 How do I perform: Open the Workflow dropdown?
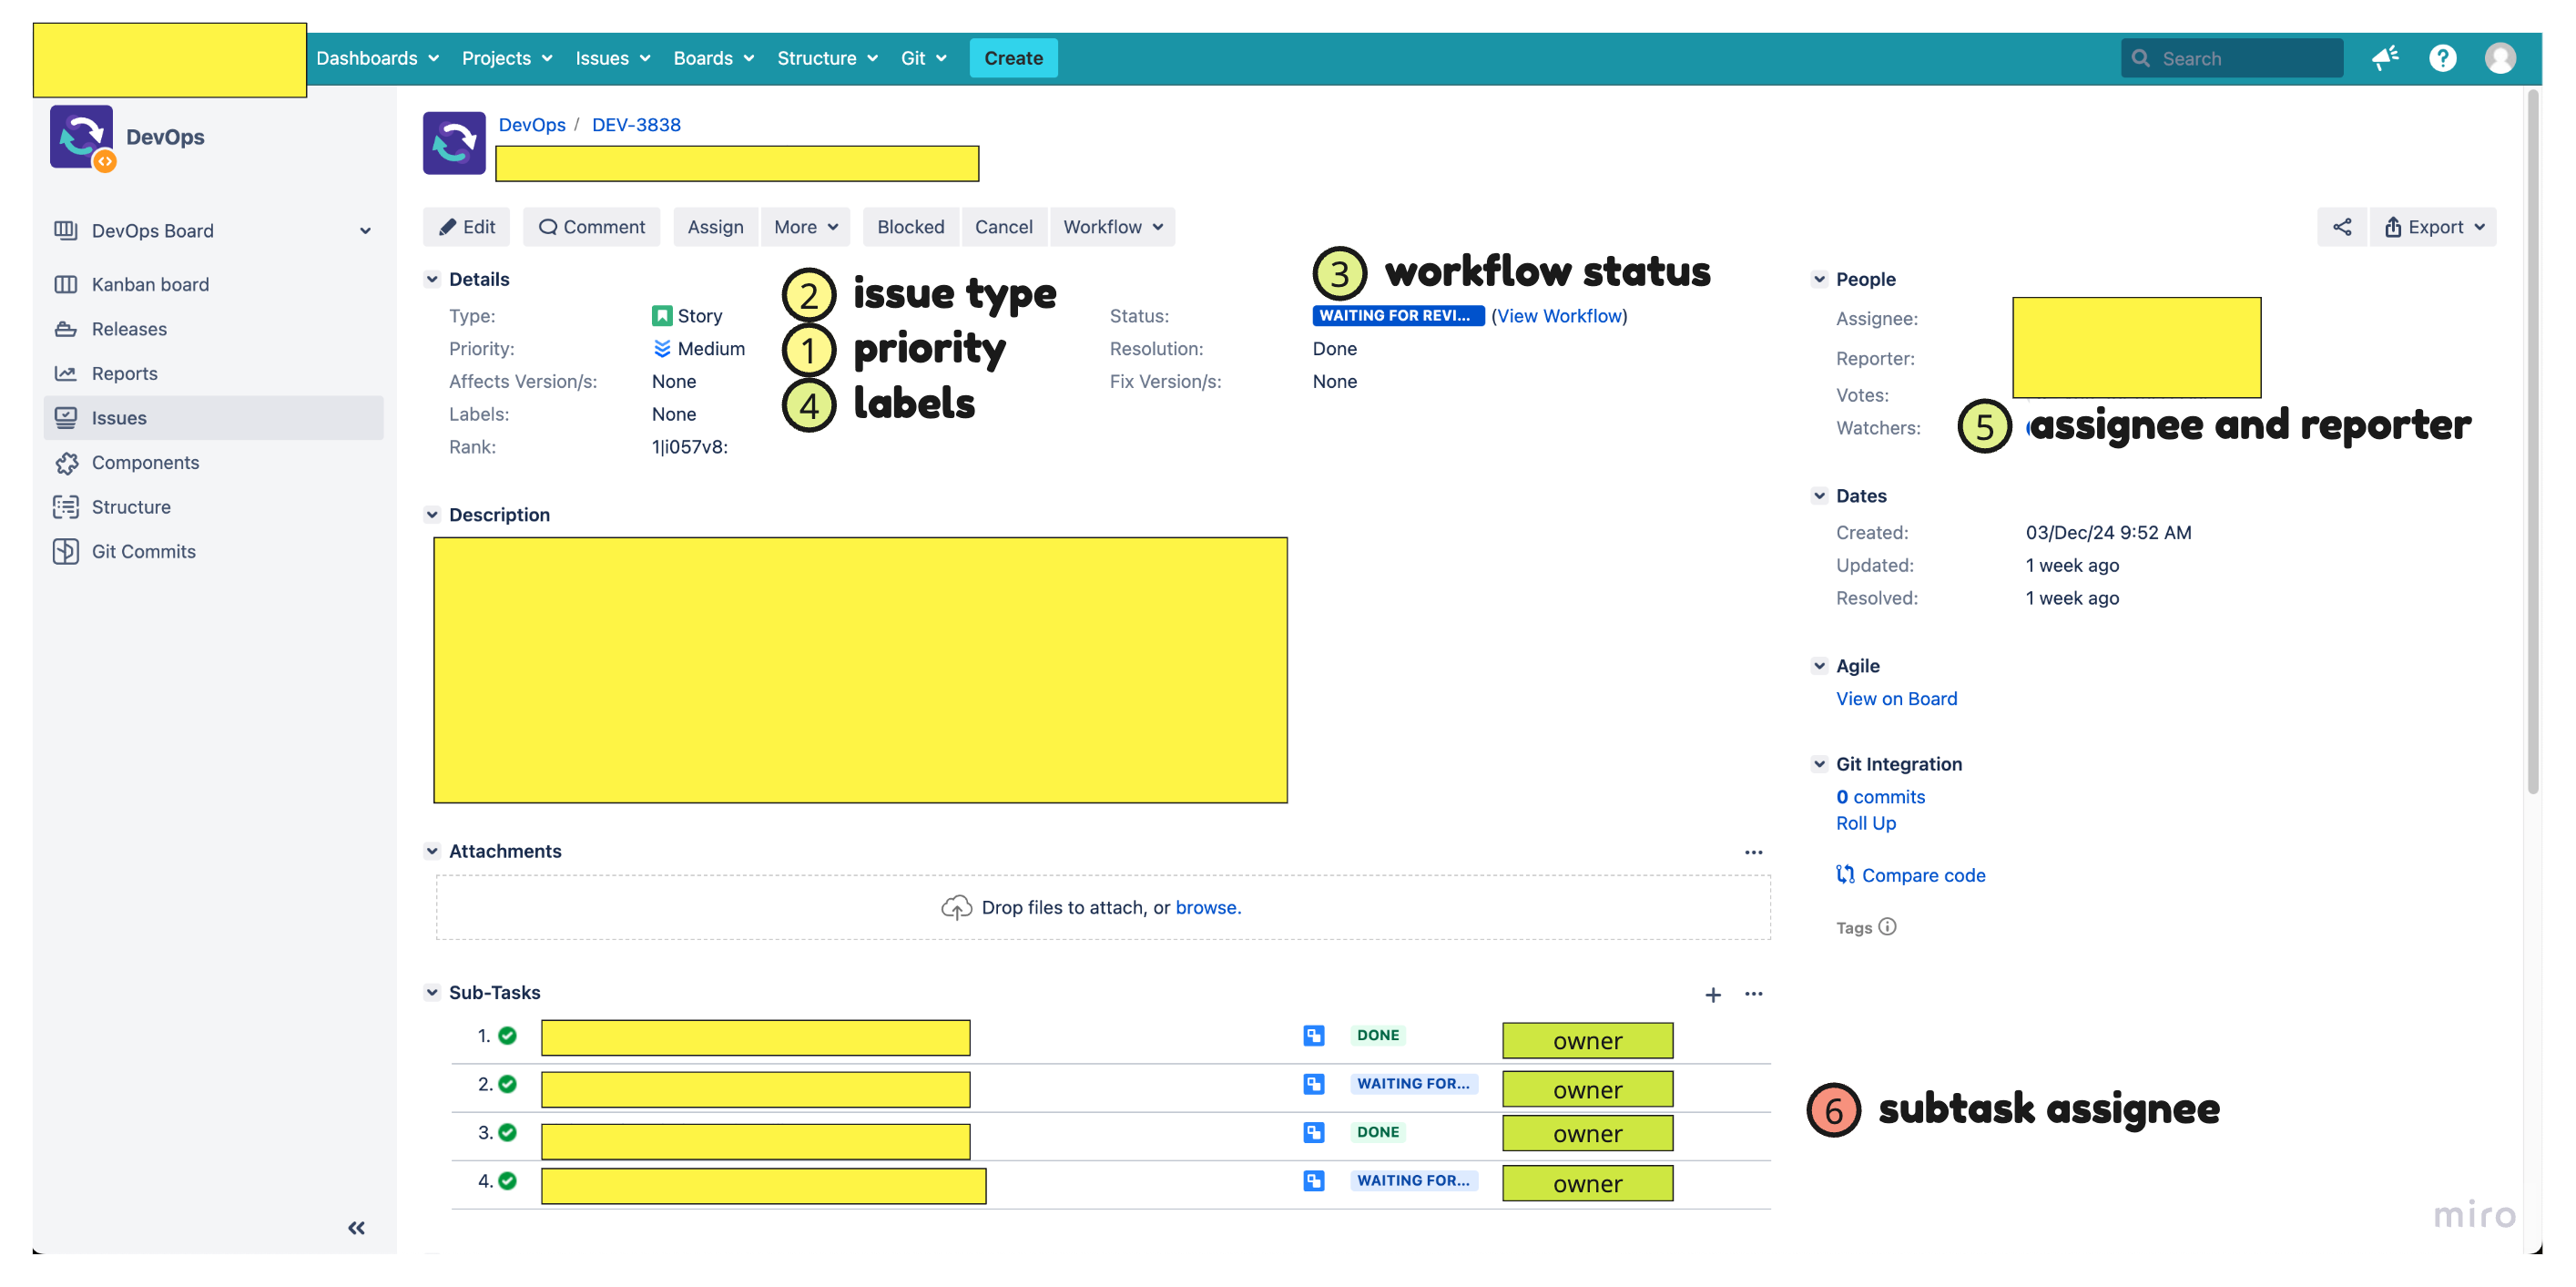(1112, 227)
